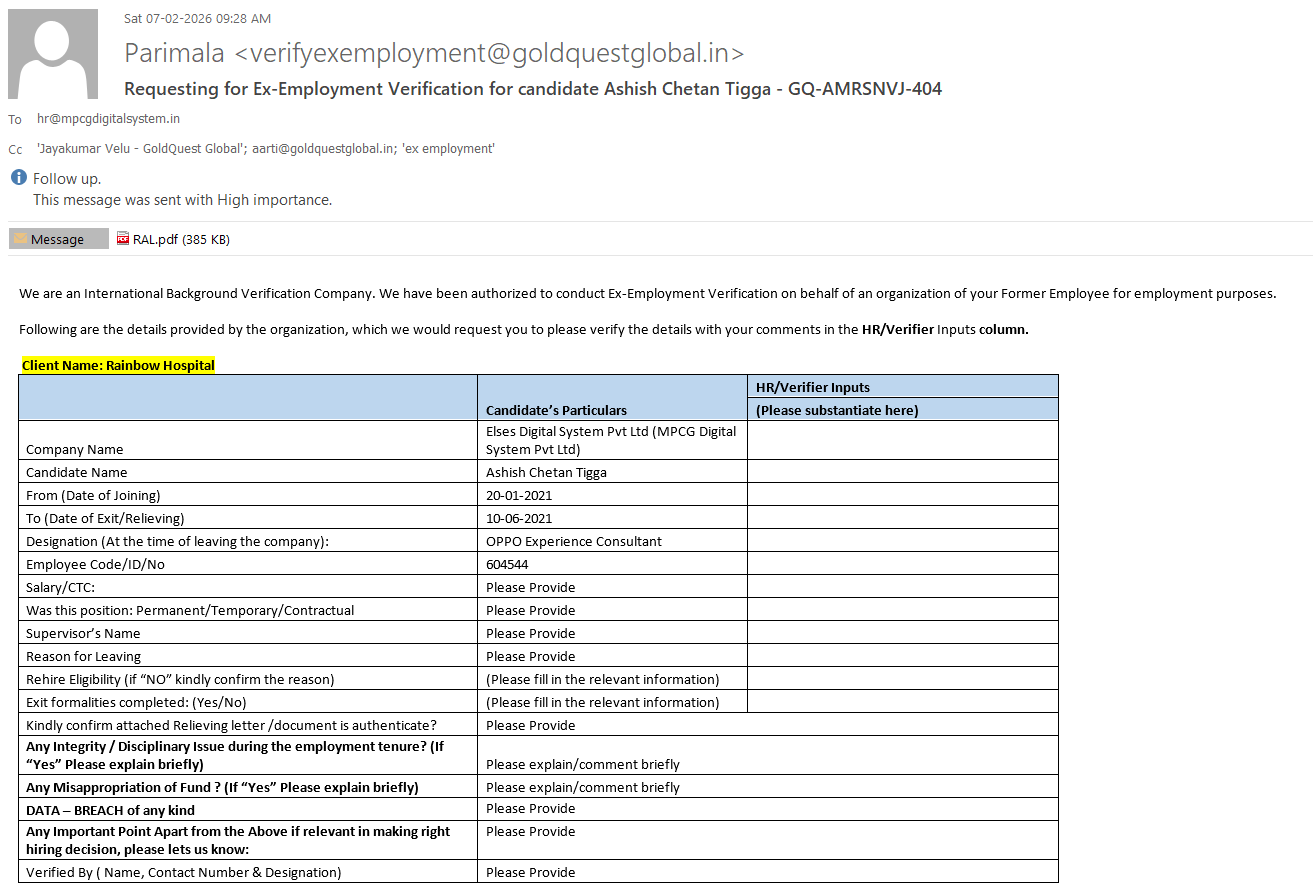Click the Reason for Leaving row label
The image size is (1313, 888).
pyautogui.click(x=83, y=656)
